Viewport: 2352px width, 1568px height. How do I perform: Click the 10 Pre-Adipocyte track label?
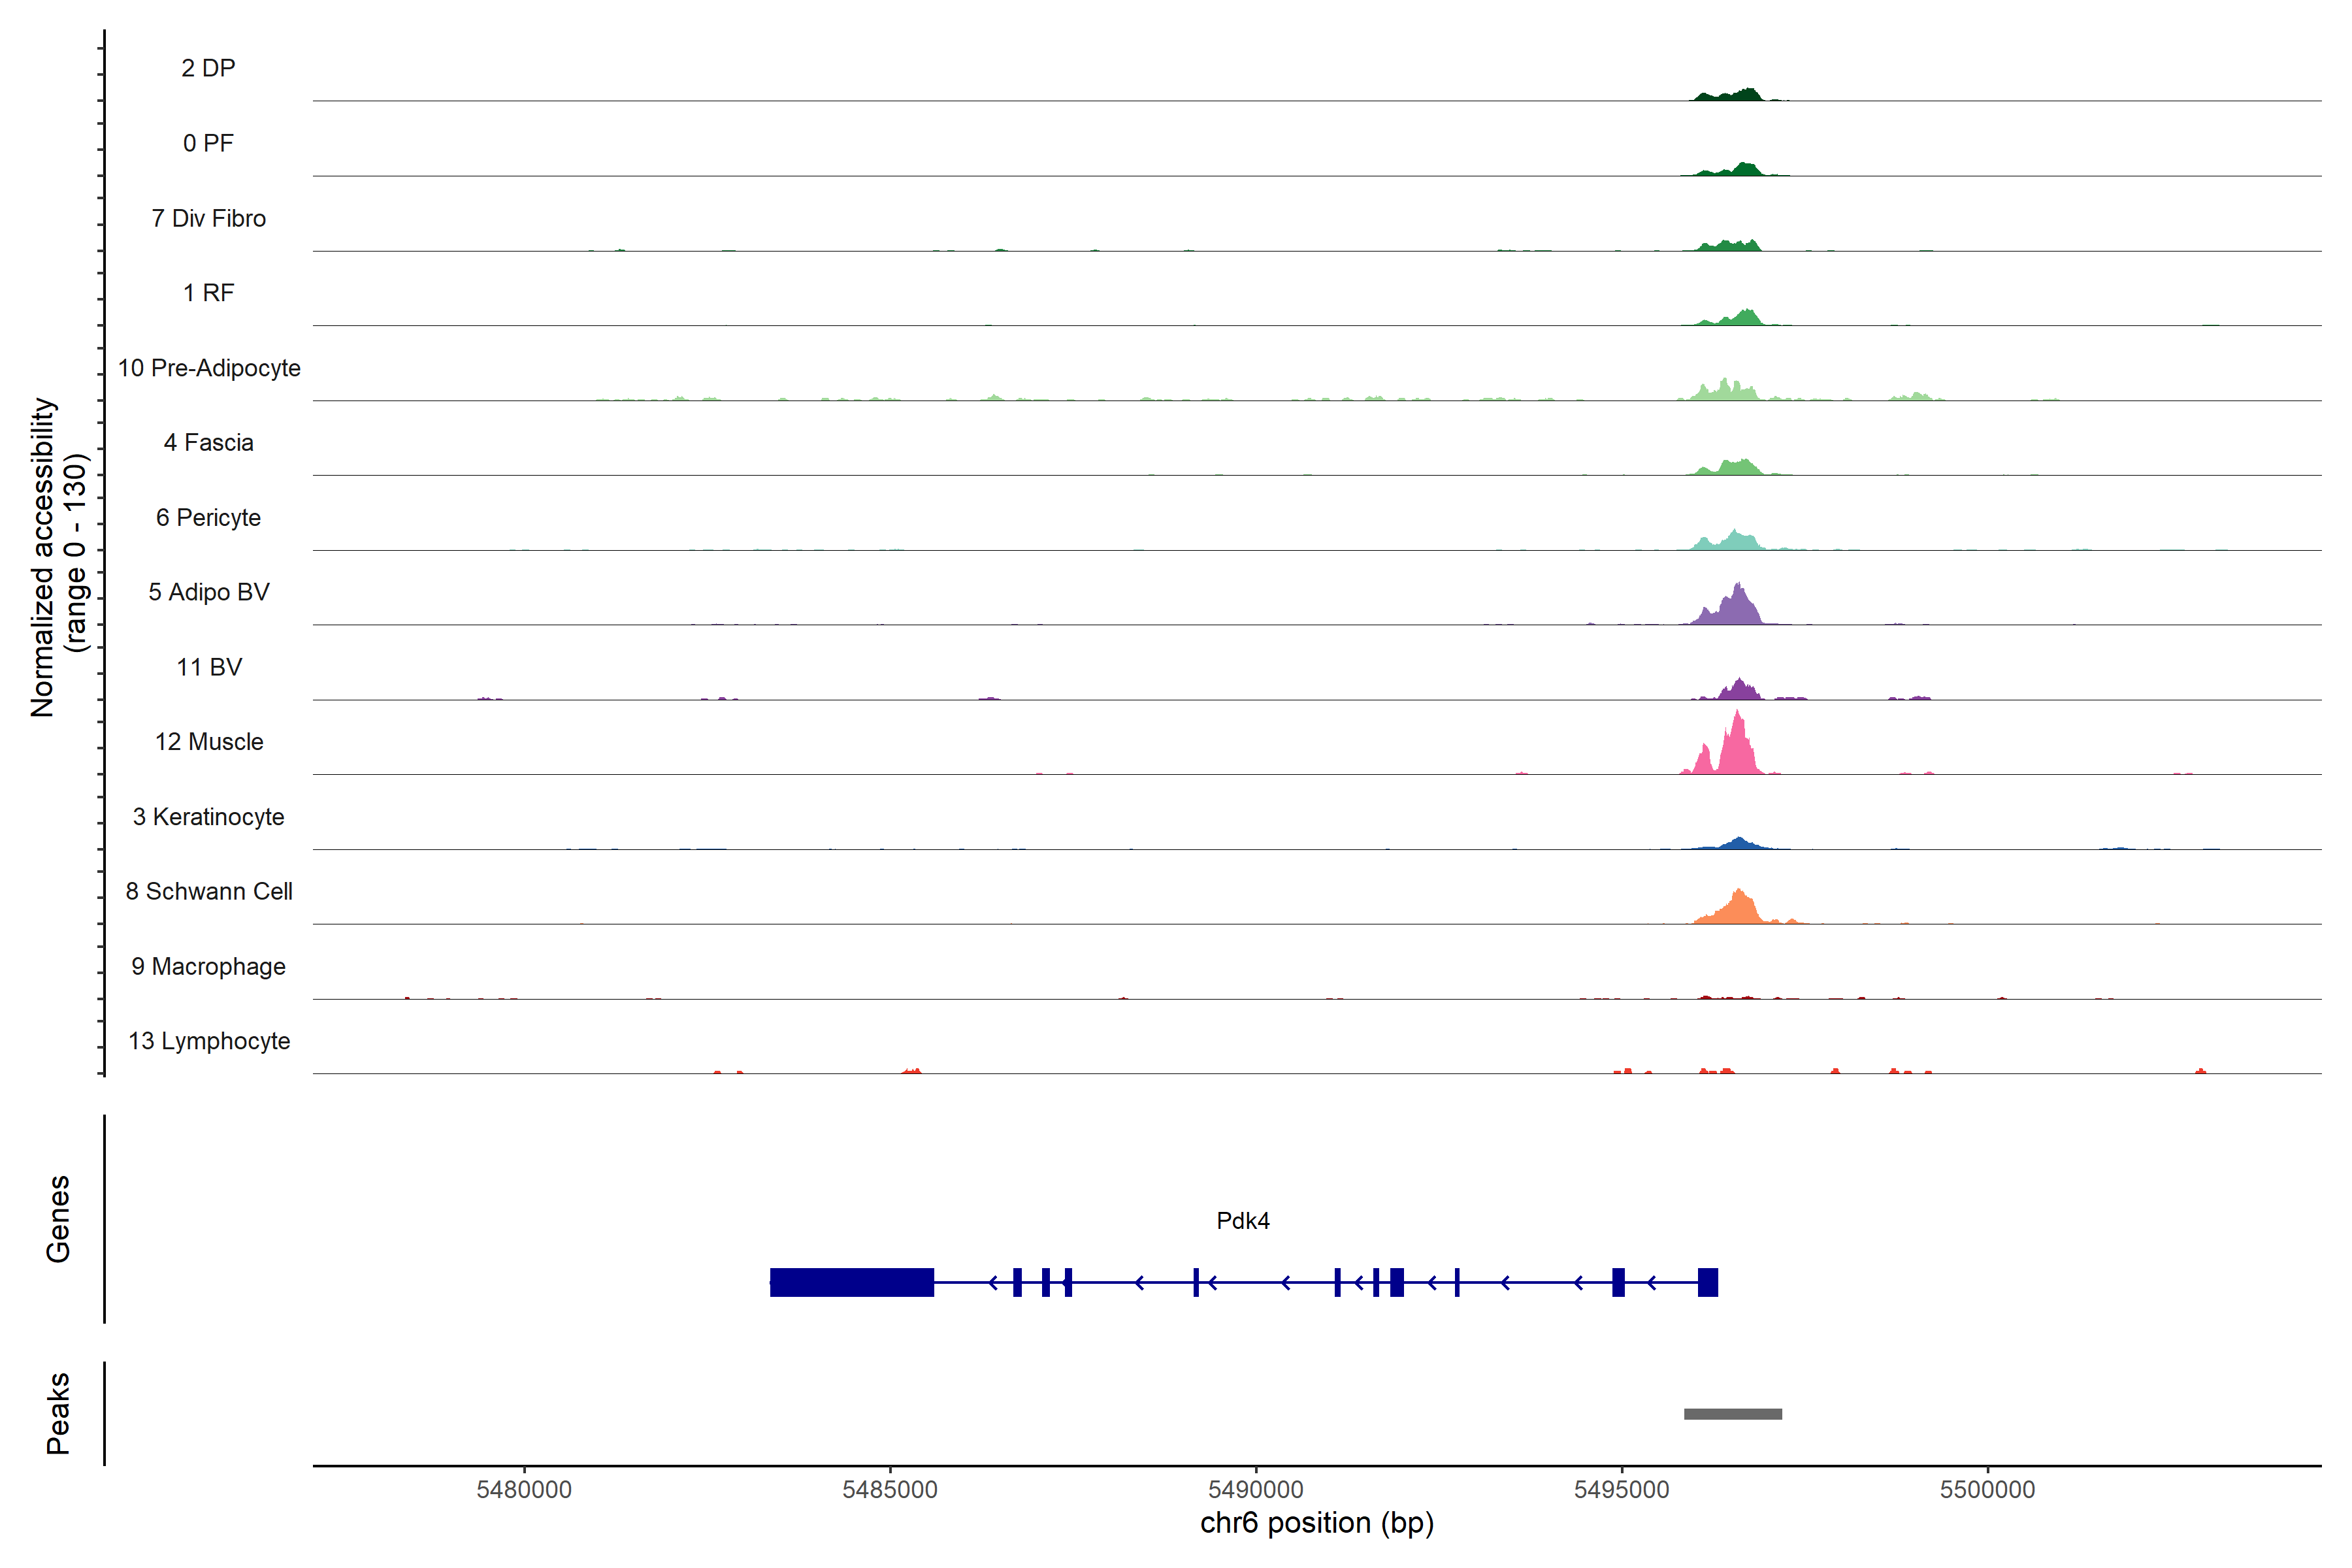click(x=209, y=368)
